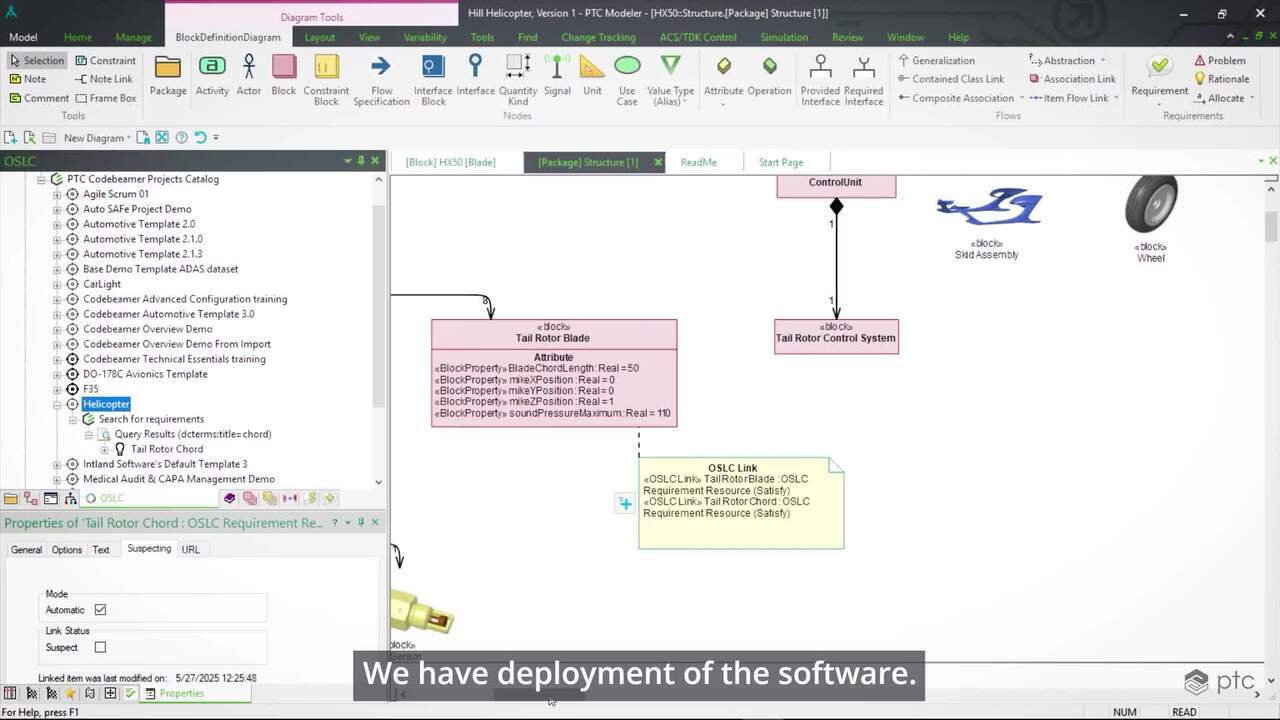Open the URL properties tab
Image resolution: width=1280 pixels, height=720 pixels.
click(190, 550)
